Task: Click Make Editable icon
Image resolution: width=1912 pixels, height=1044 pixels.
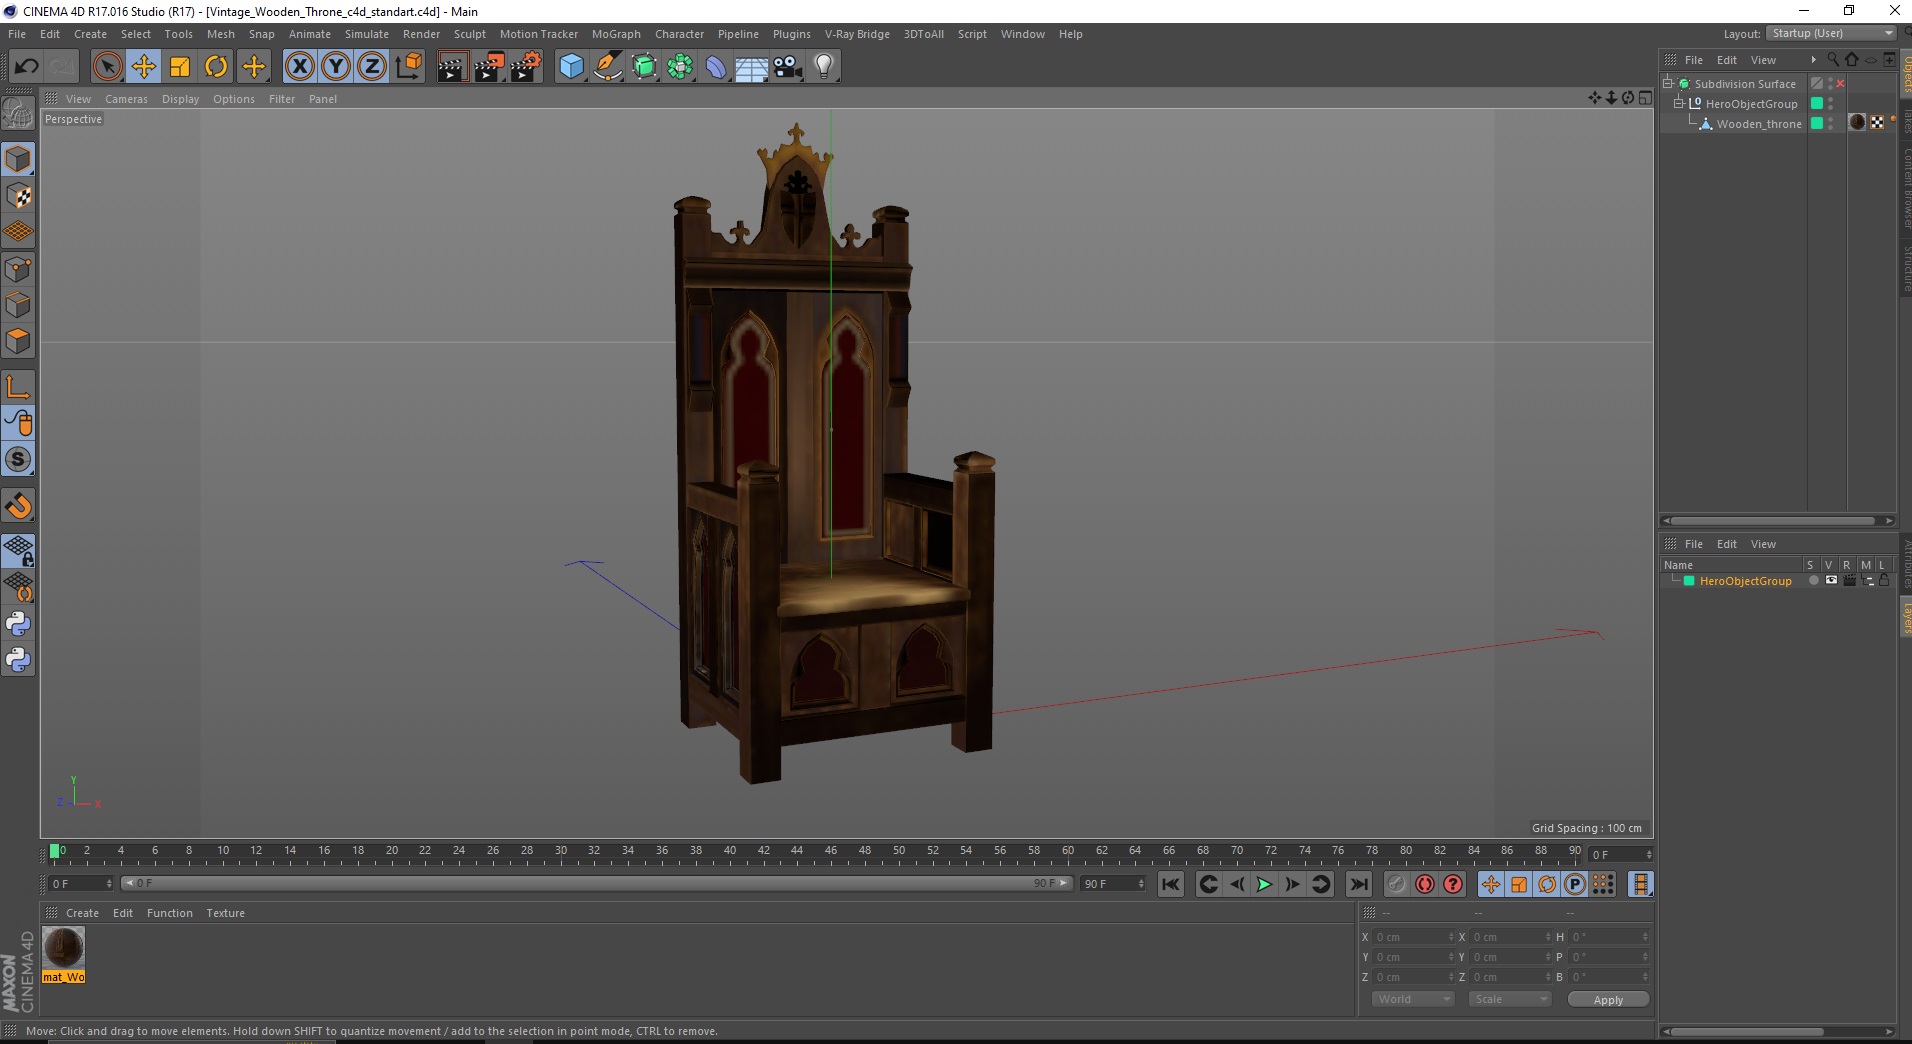Action: 18,114
